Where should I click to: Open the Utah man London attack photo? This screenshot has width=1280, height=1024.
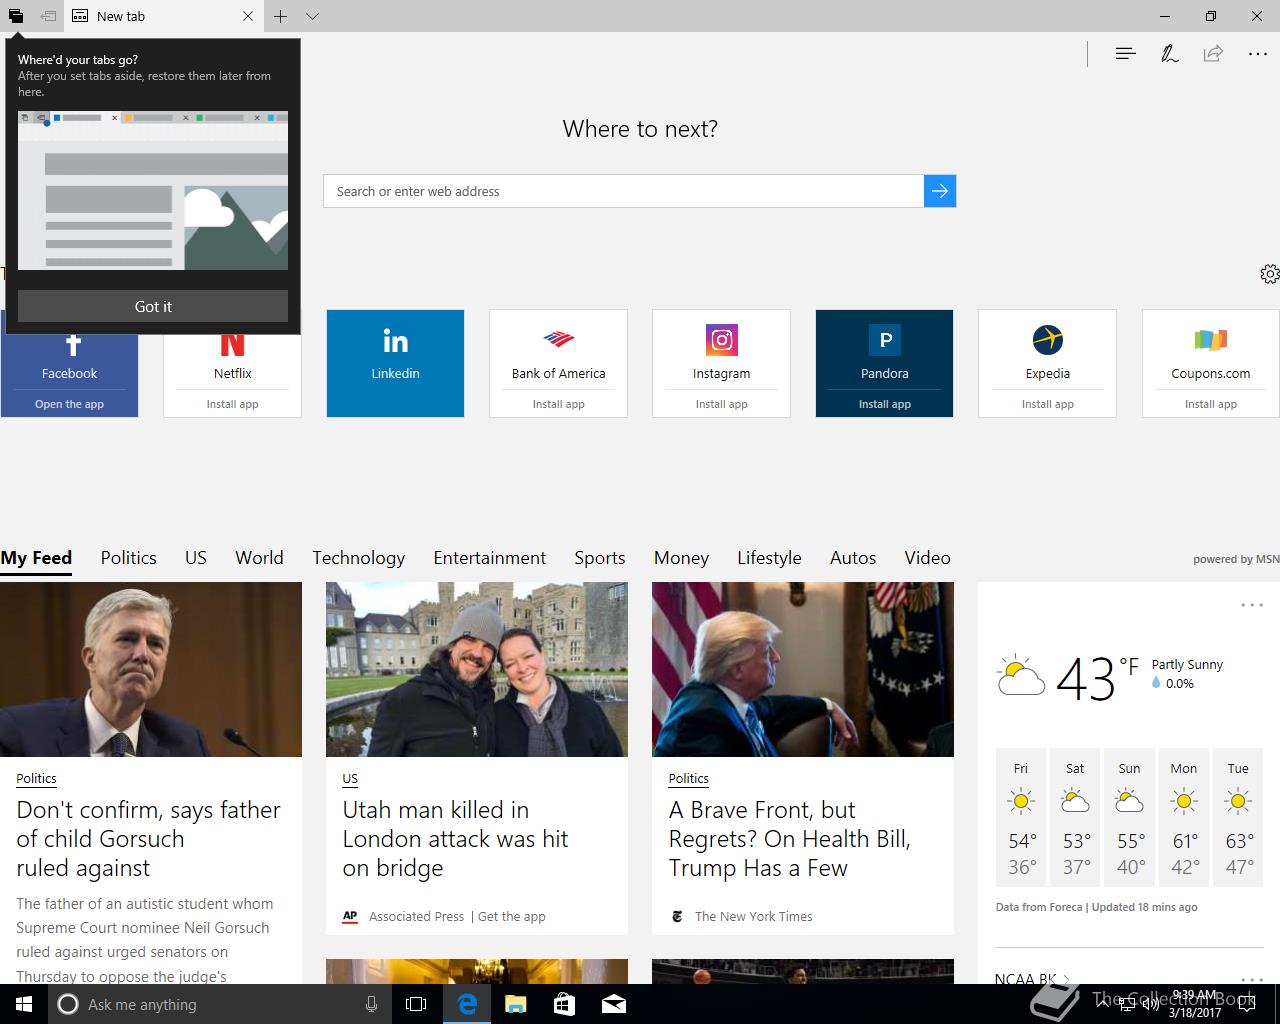click(477, 669)
